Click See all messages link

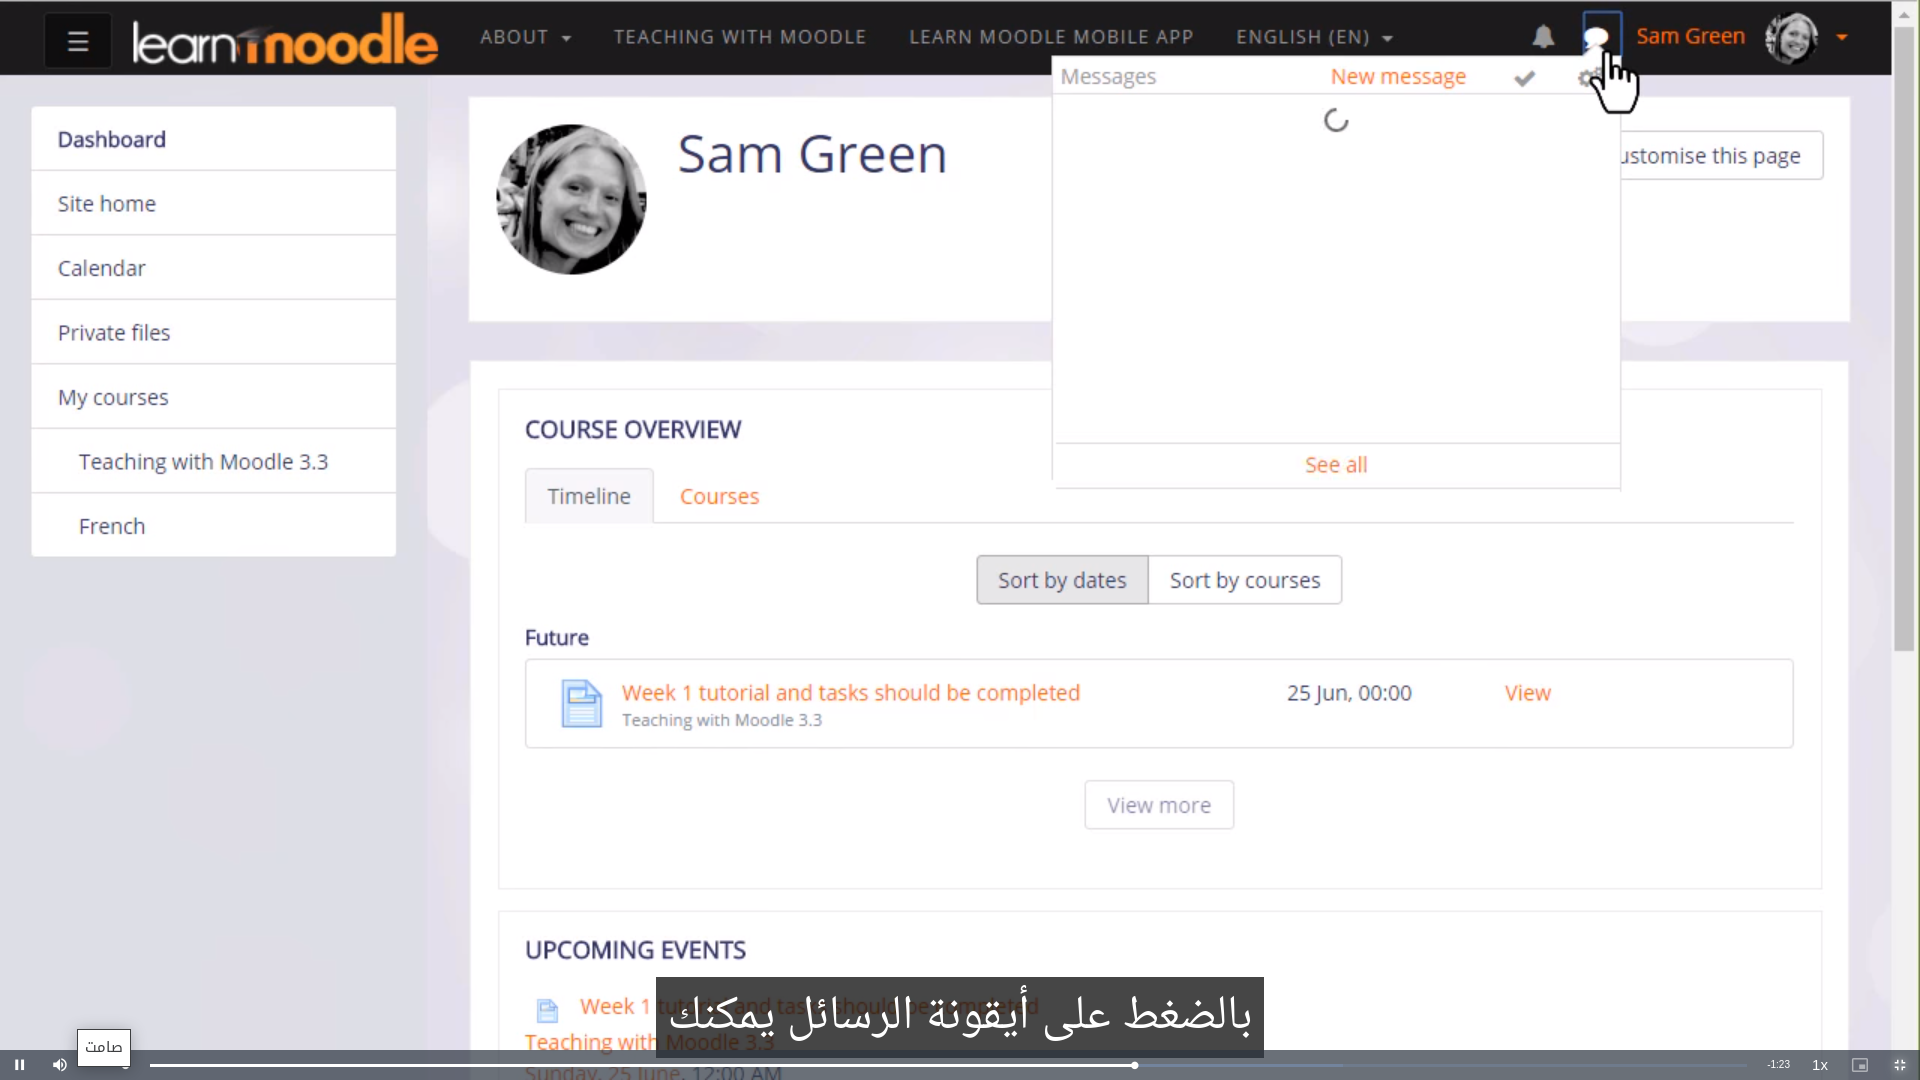click(x=1336, y=465)
